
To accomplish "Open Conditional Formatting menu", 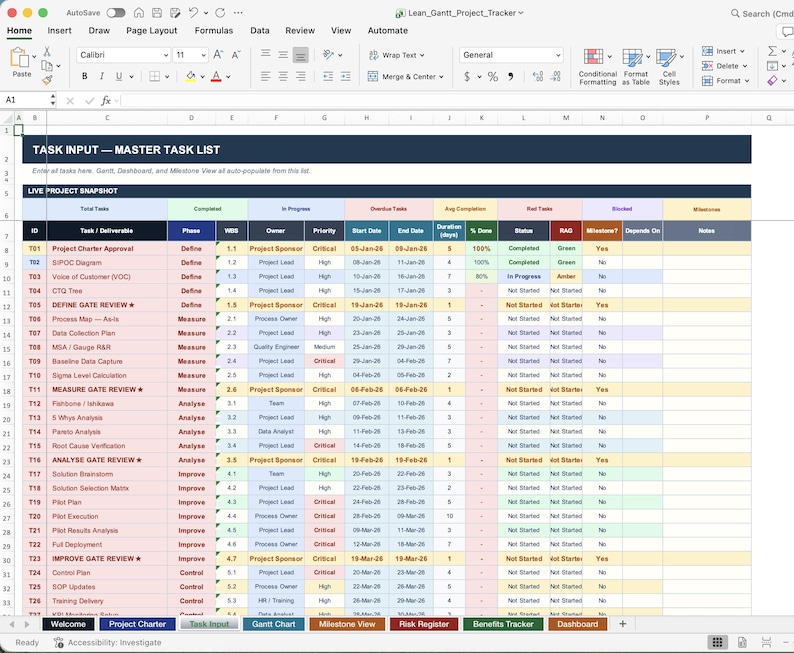I will (x=598, y=67).
